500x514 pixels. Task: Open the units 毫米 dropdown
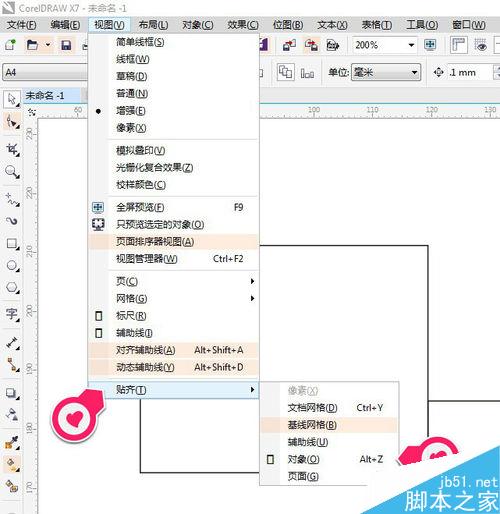[x=414, y=72]
